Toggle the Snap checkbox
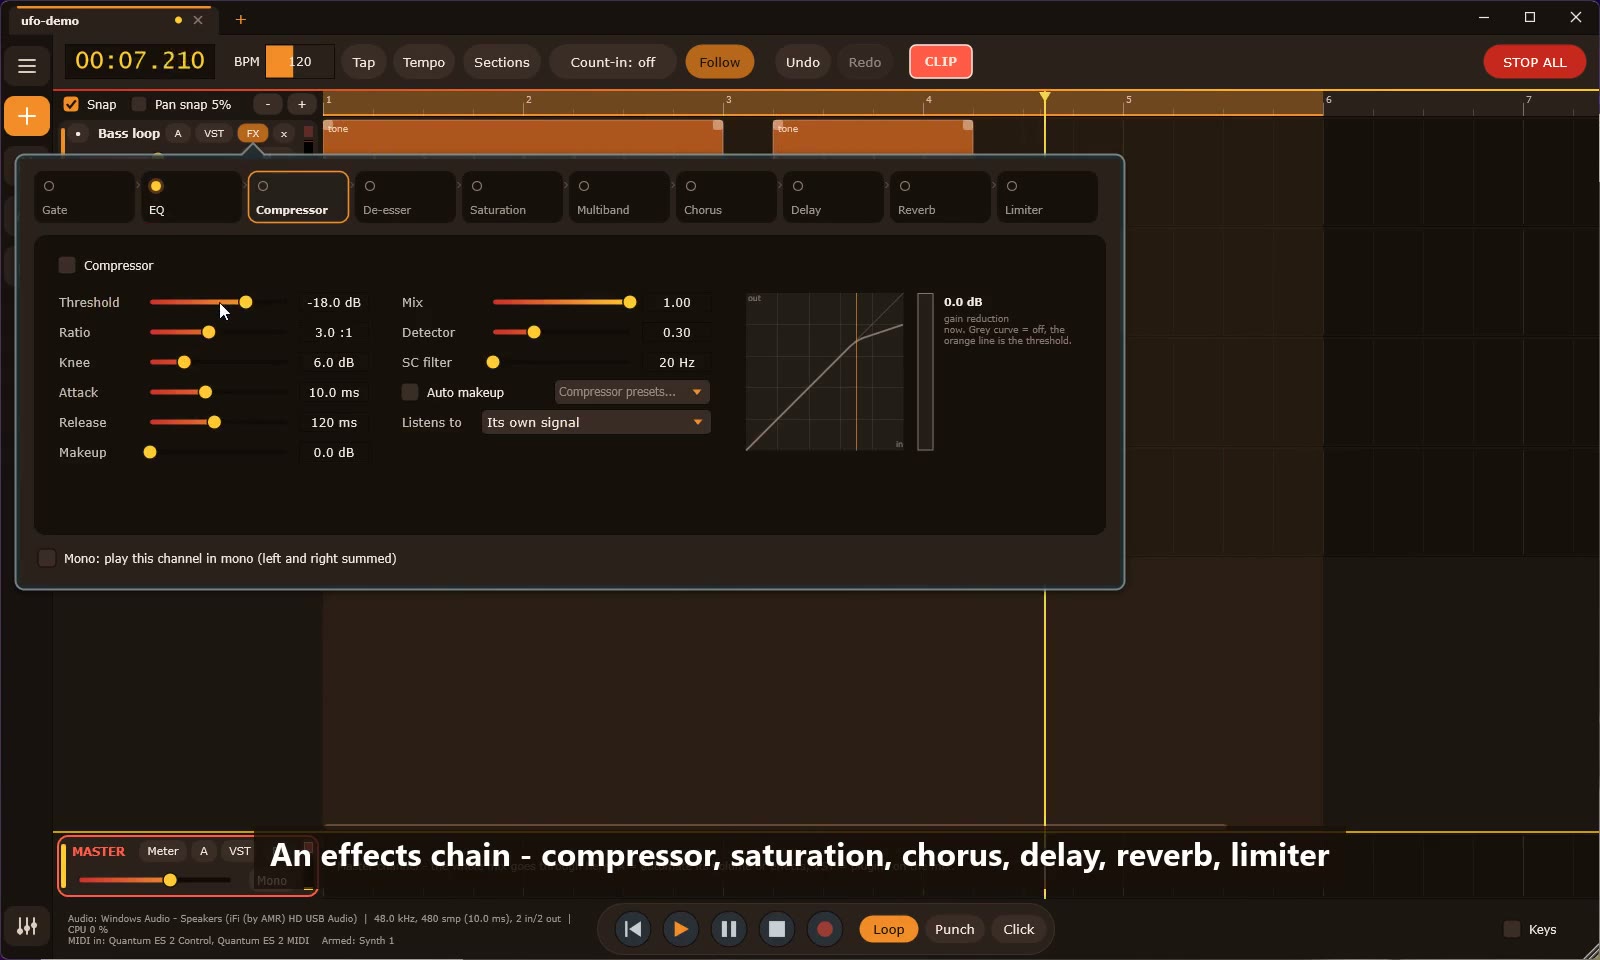 [x=71, y=104]
